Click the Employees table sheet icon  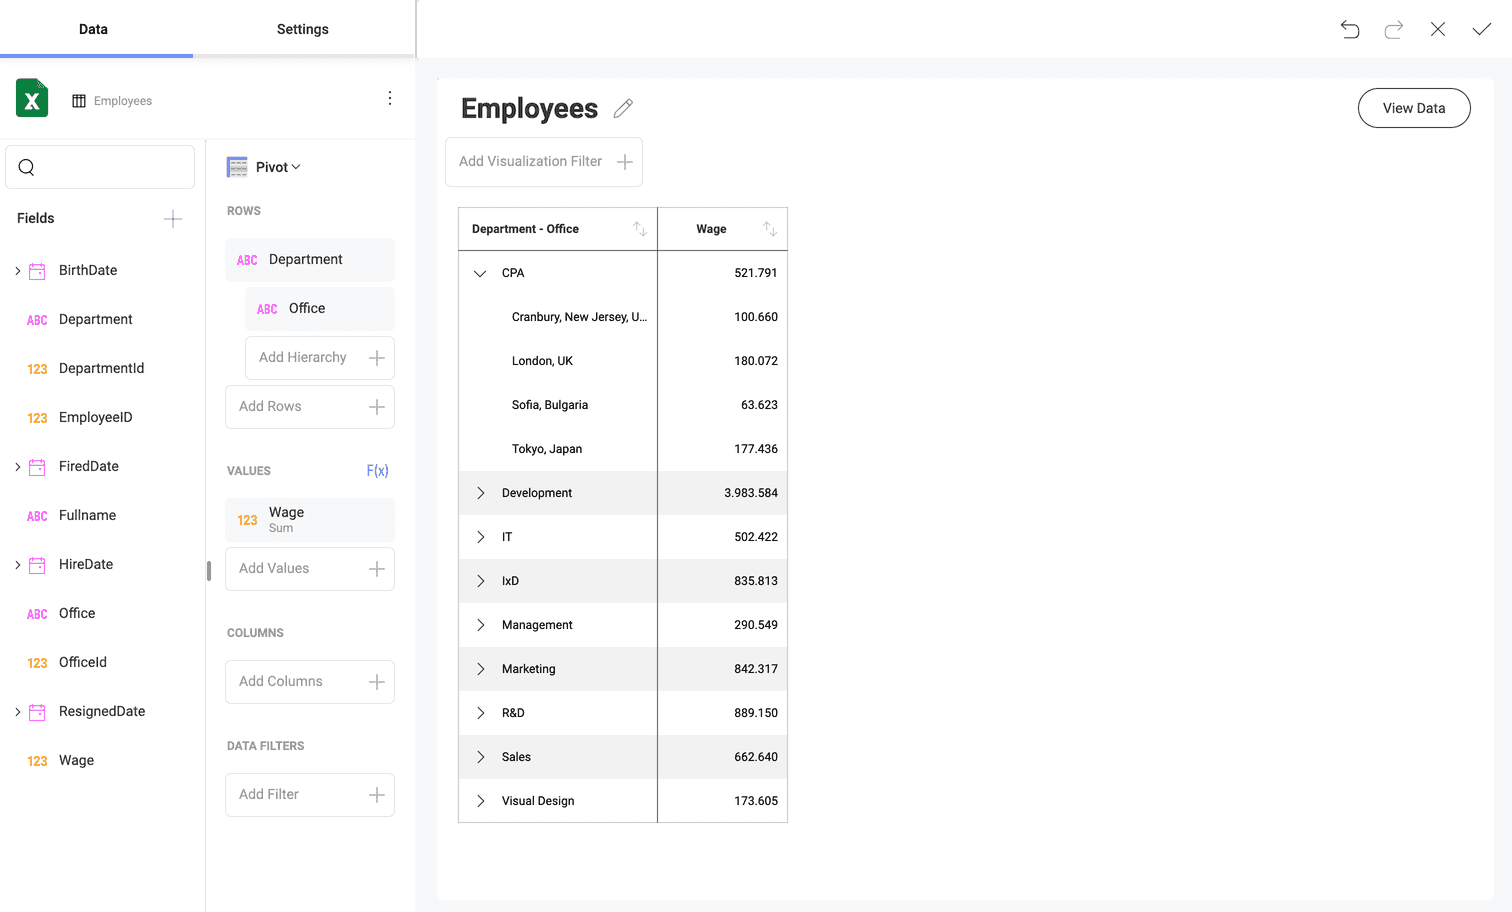coord(79,101)
